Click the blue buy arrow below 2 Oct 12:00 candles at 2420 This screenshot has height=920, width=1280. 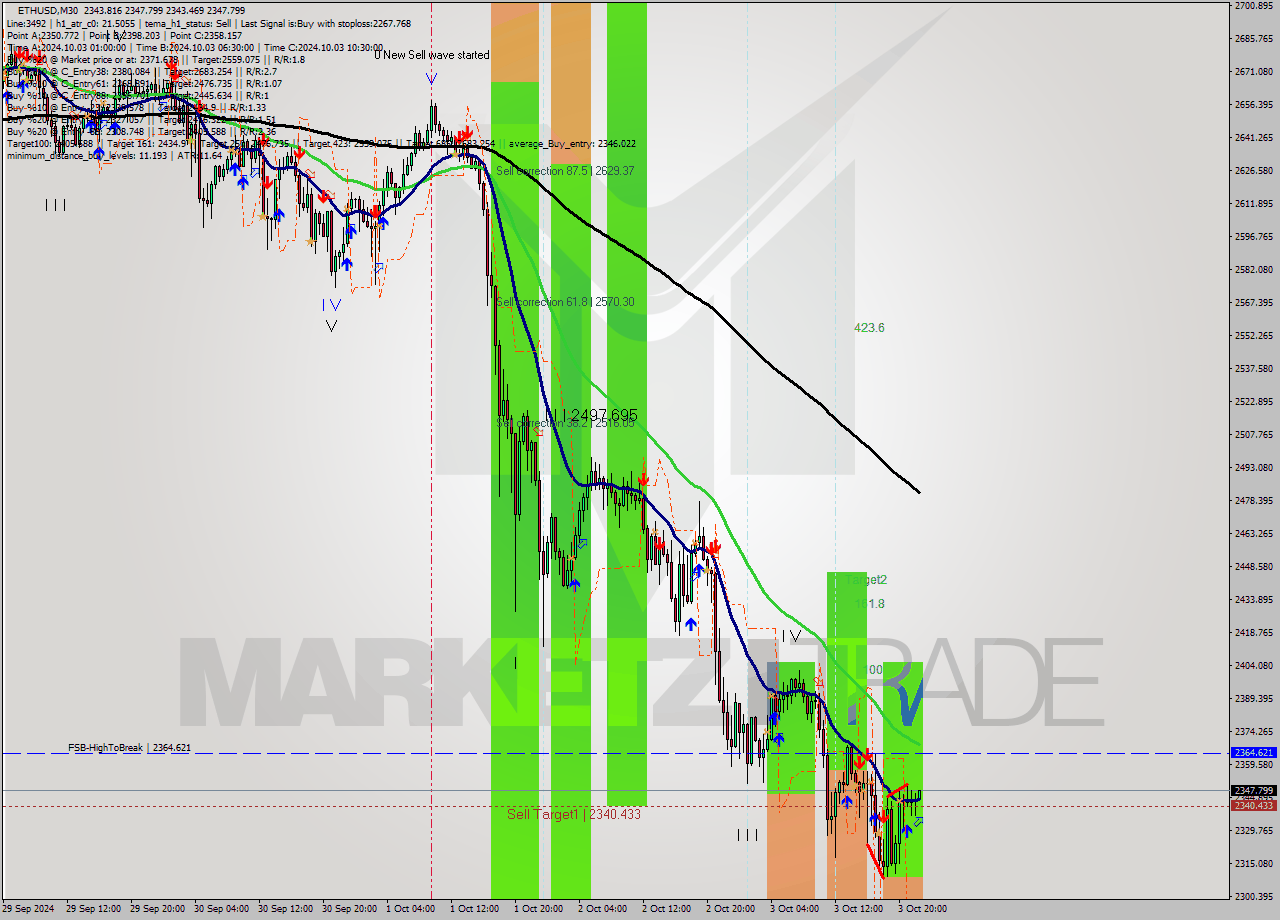point(690,624)
